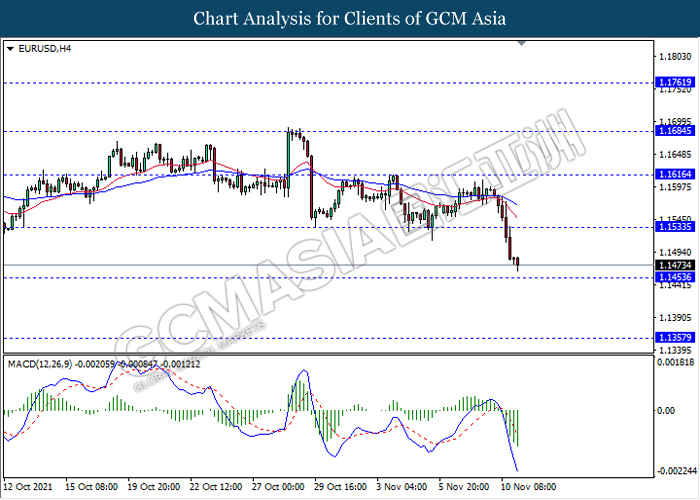700x500 pixels.
Task: Click the 5 Nov 20:00 time label
Action: [463, 487]
